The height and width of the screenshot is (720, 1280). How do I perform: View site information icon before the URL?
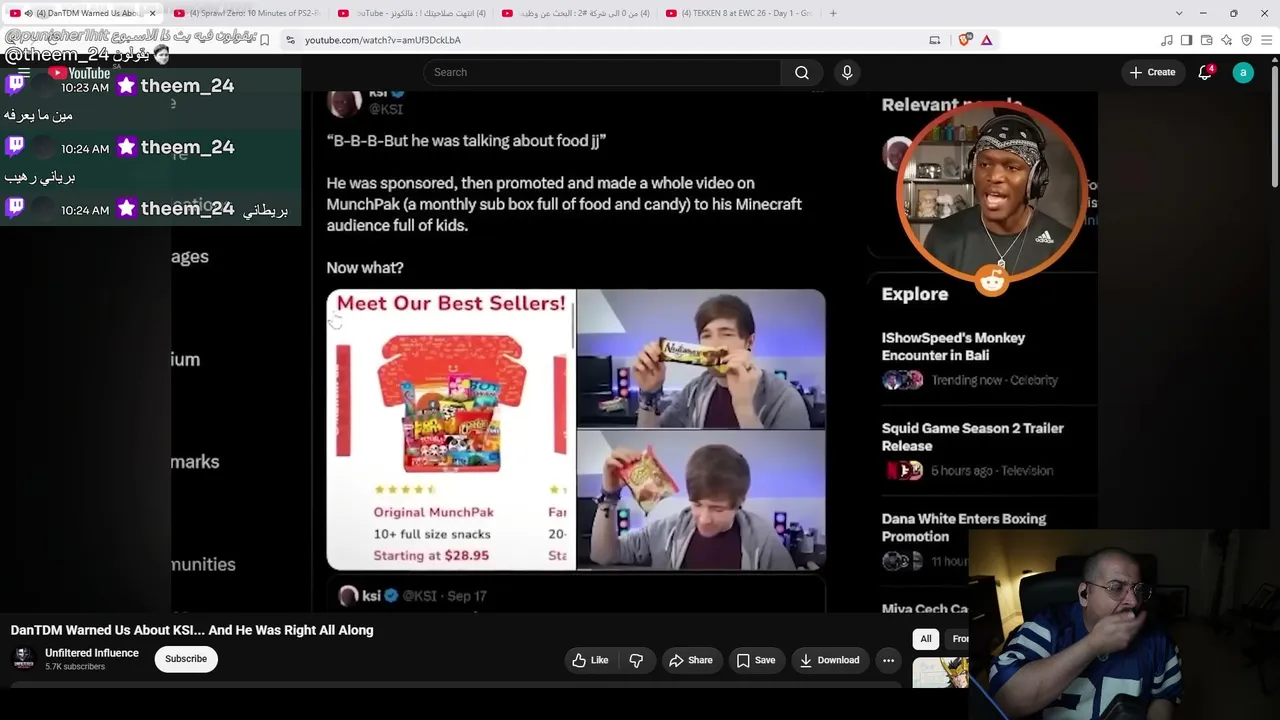tap(290, 40)
